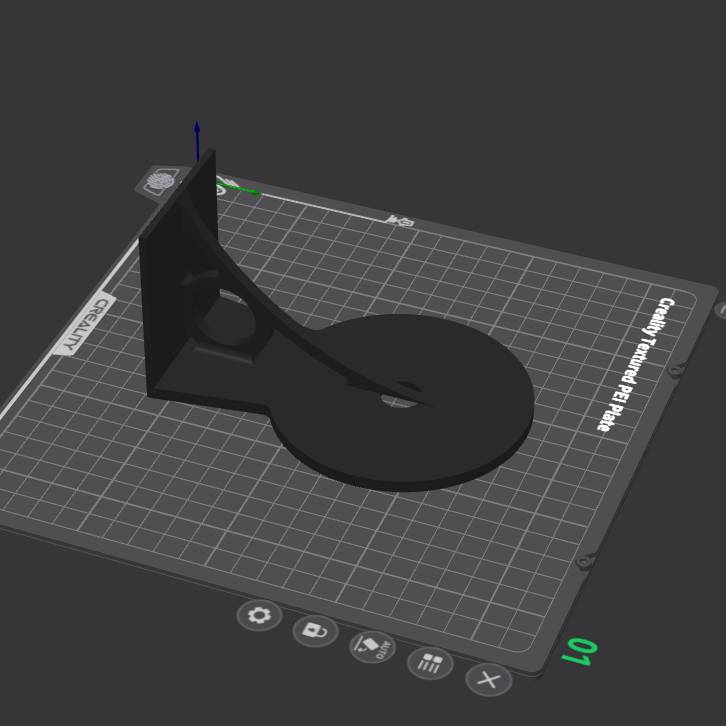Toggle the plate lock icon
This screenshot has height=726, width=726.
tap(315, 631)
